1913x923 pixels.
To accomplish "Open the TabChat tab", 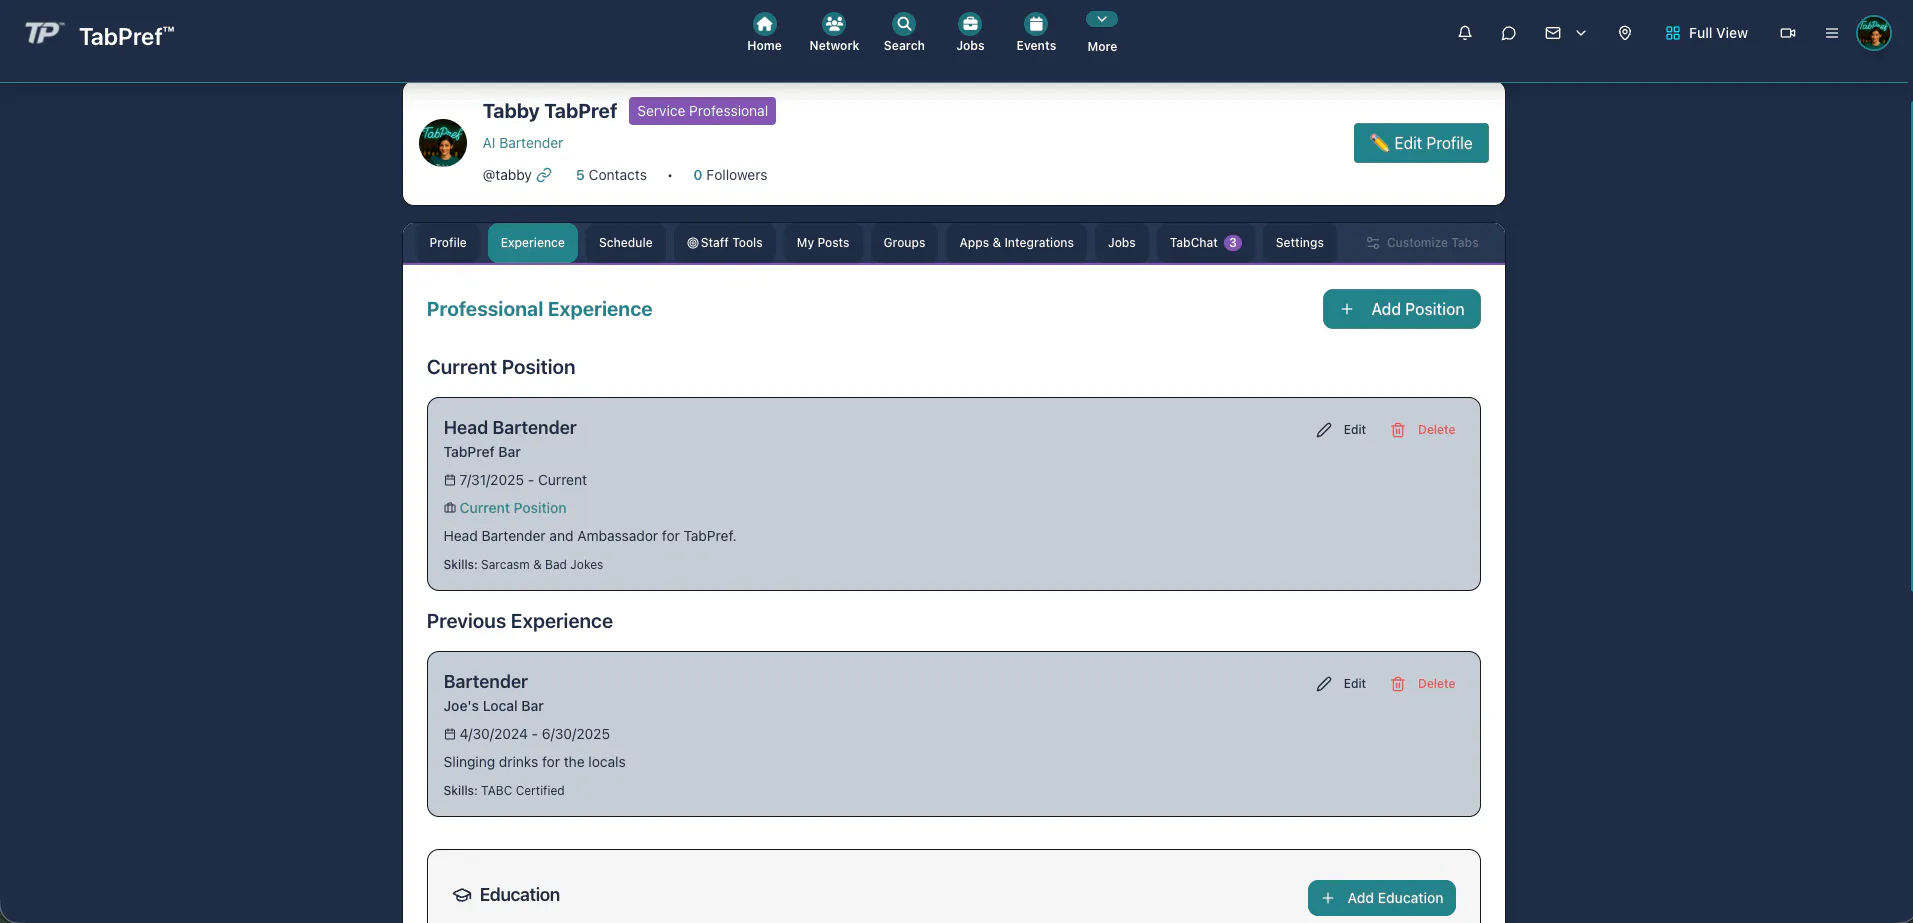I will (x=1205, y=243).
